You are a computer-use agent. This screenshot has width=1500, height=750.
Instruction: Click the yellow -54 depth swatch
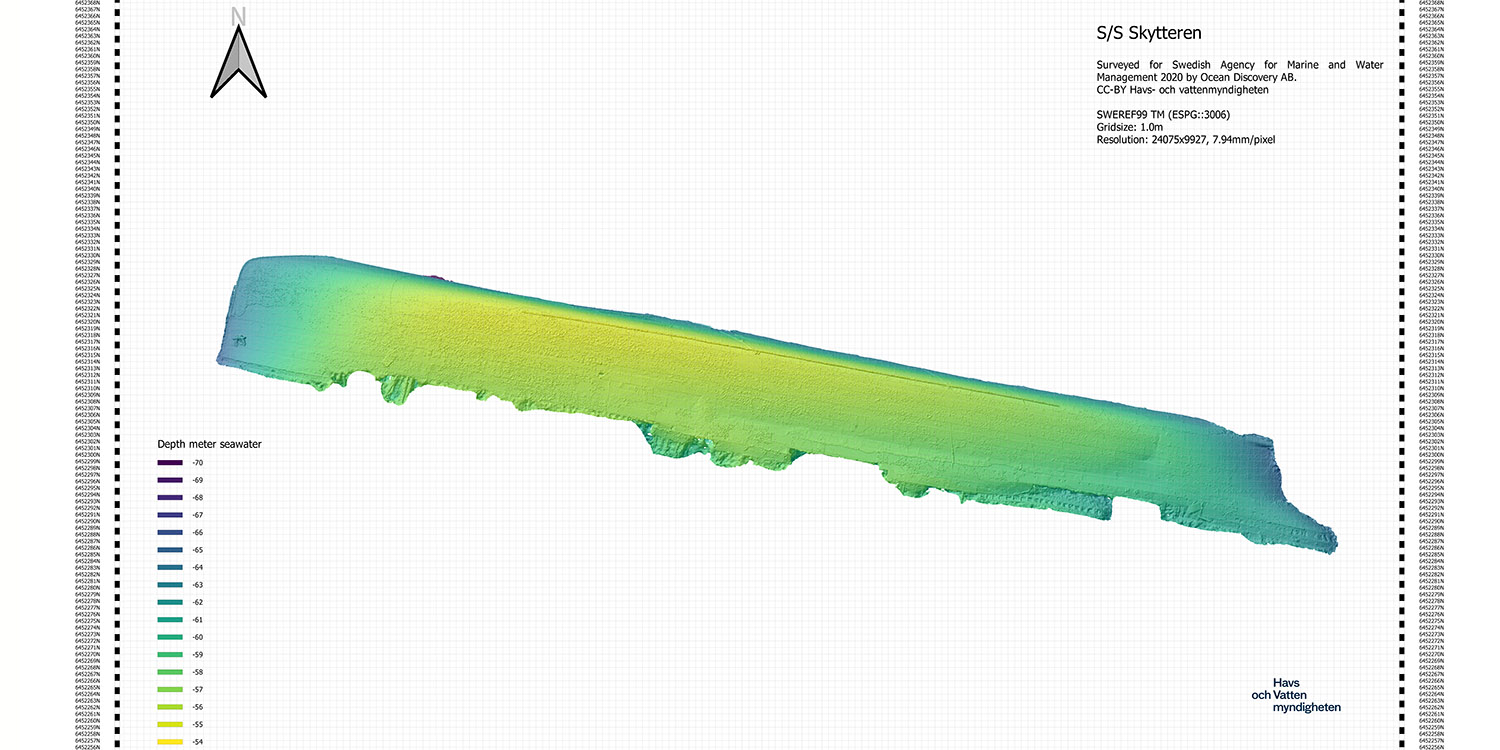(x=170, y=741)
